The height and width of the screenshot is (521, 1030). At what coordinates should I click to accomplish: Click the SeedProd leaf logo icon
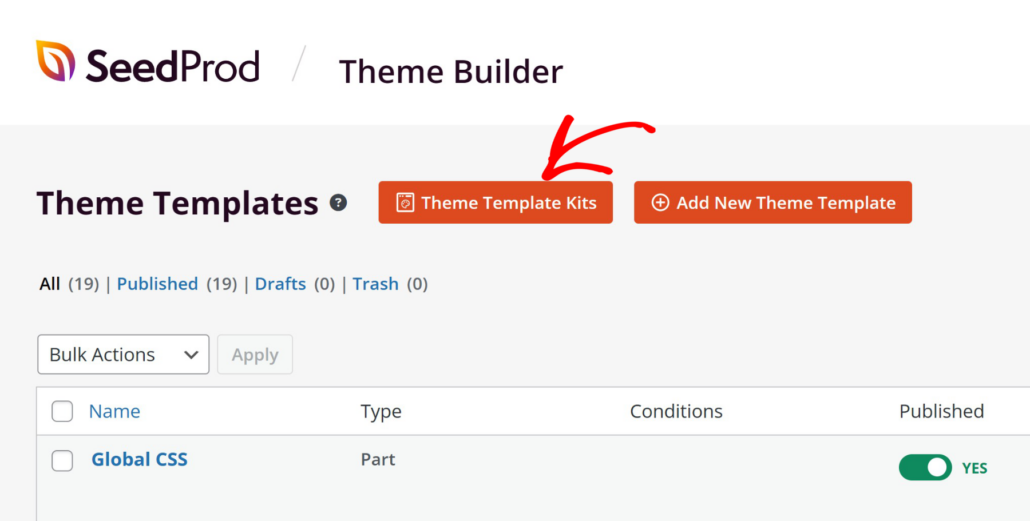[x=54, y=61]
